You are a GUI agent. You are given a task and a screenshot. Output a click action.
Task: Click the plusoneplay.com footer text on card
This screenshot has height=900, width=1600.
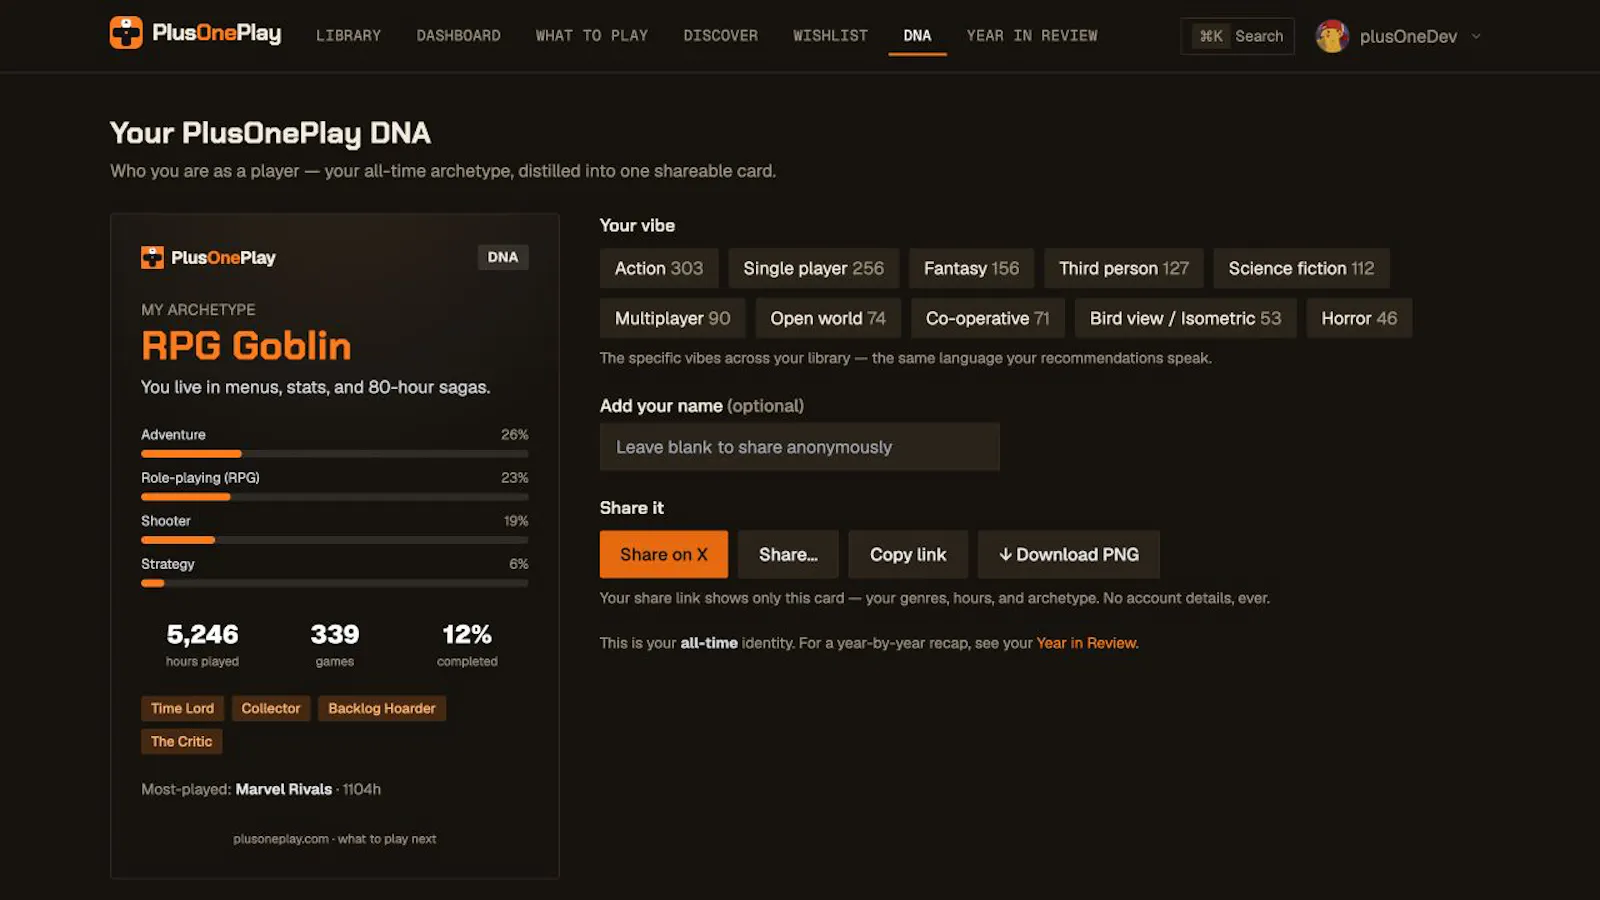pyautogui.click(x=334, y=839)
